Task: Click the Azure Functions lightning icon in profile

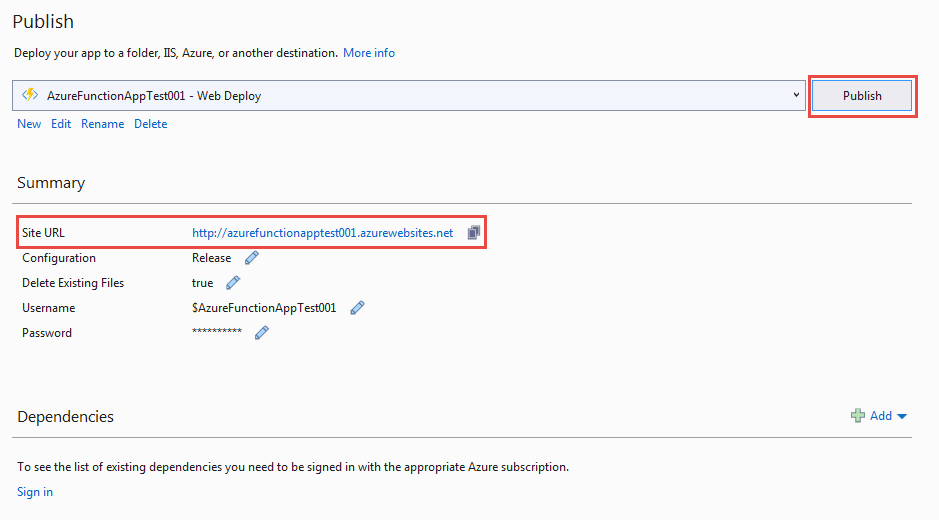Action: pyautogui.click(x=30, y=95)
